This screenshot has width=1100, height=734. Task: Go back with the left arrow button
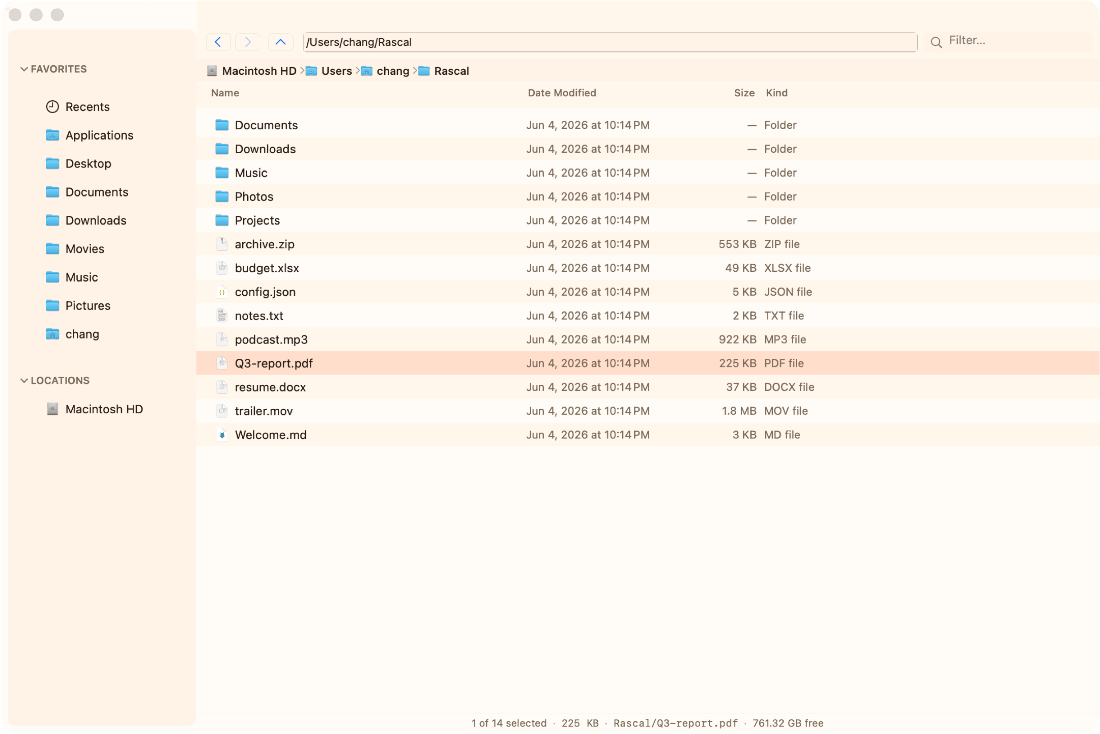coord(218,42)
